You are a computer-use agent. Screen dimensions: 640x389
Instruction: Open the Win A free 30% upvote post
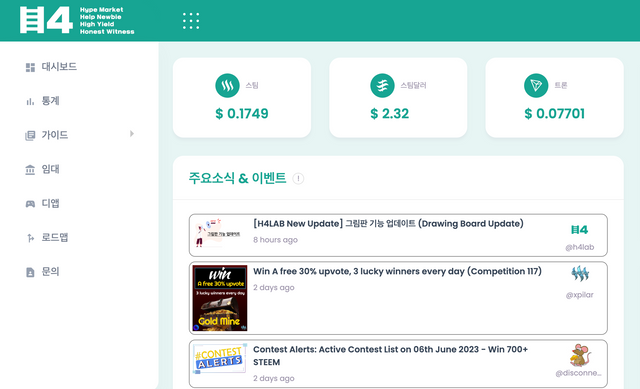(x=397, y=271)
